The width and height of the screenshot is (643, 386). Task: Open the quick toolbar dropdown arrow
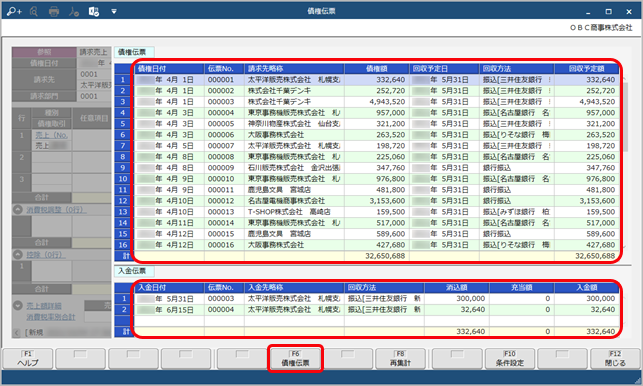click(x=114, y=11)
